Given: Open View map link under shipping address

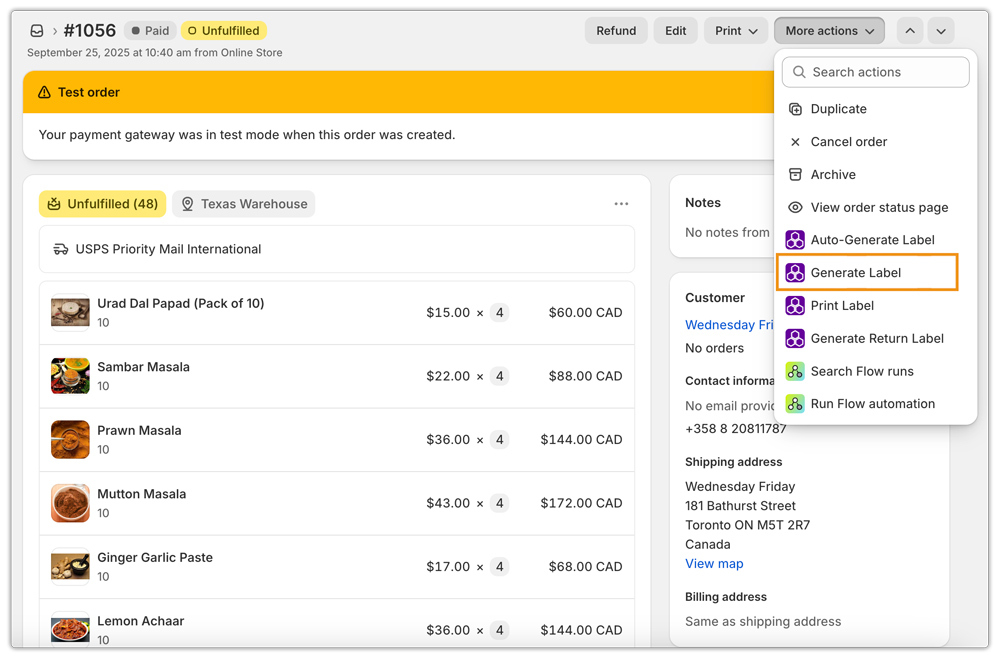Looking at the screenshot, I should [x=714, y=564].
